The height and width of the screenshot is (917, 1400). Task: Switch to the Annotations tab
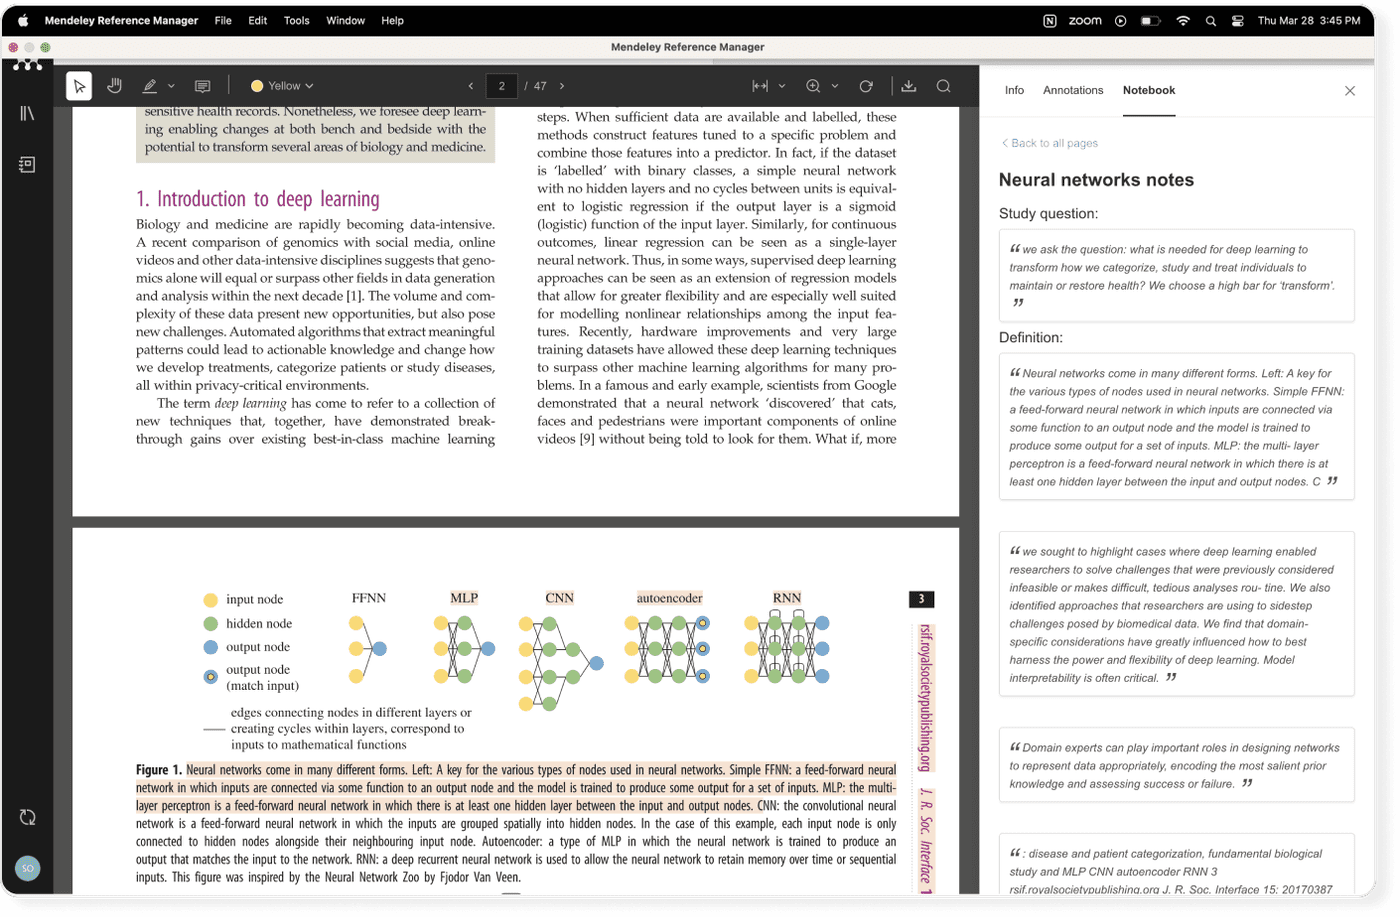[1073, 90]
